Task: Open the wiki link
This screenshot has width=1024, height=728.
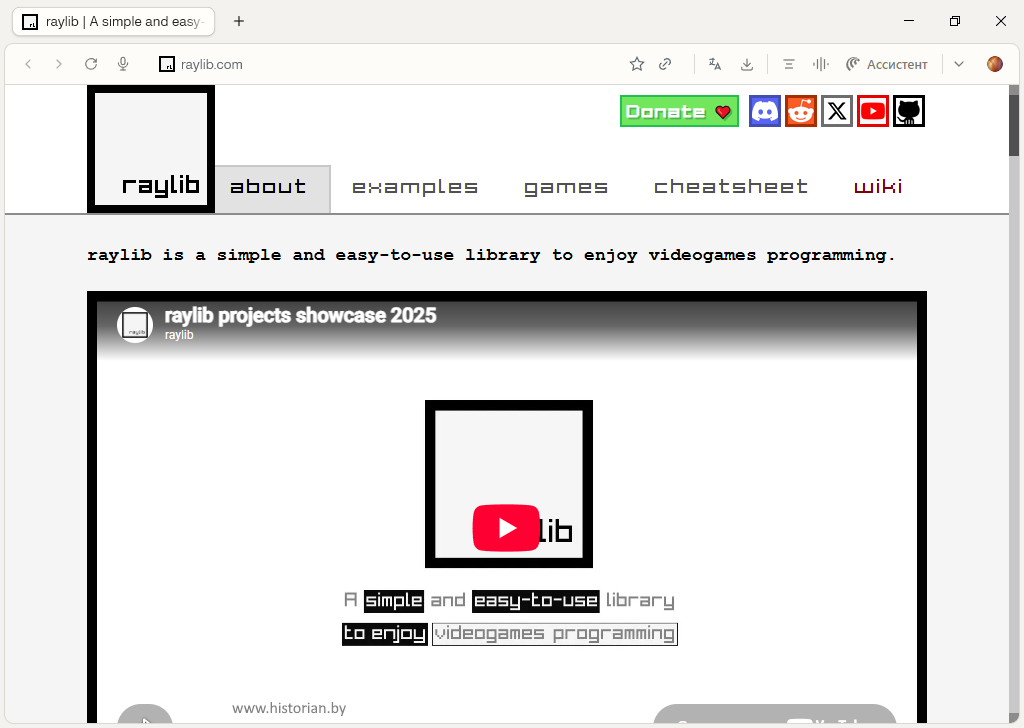Action: pyautogui.click(x=878, y=187)
